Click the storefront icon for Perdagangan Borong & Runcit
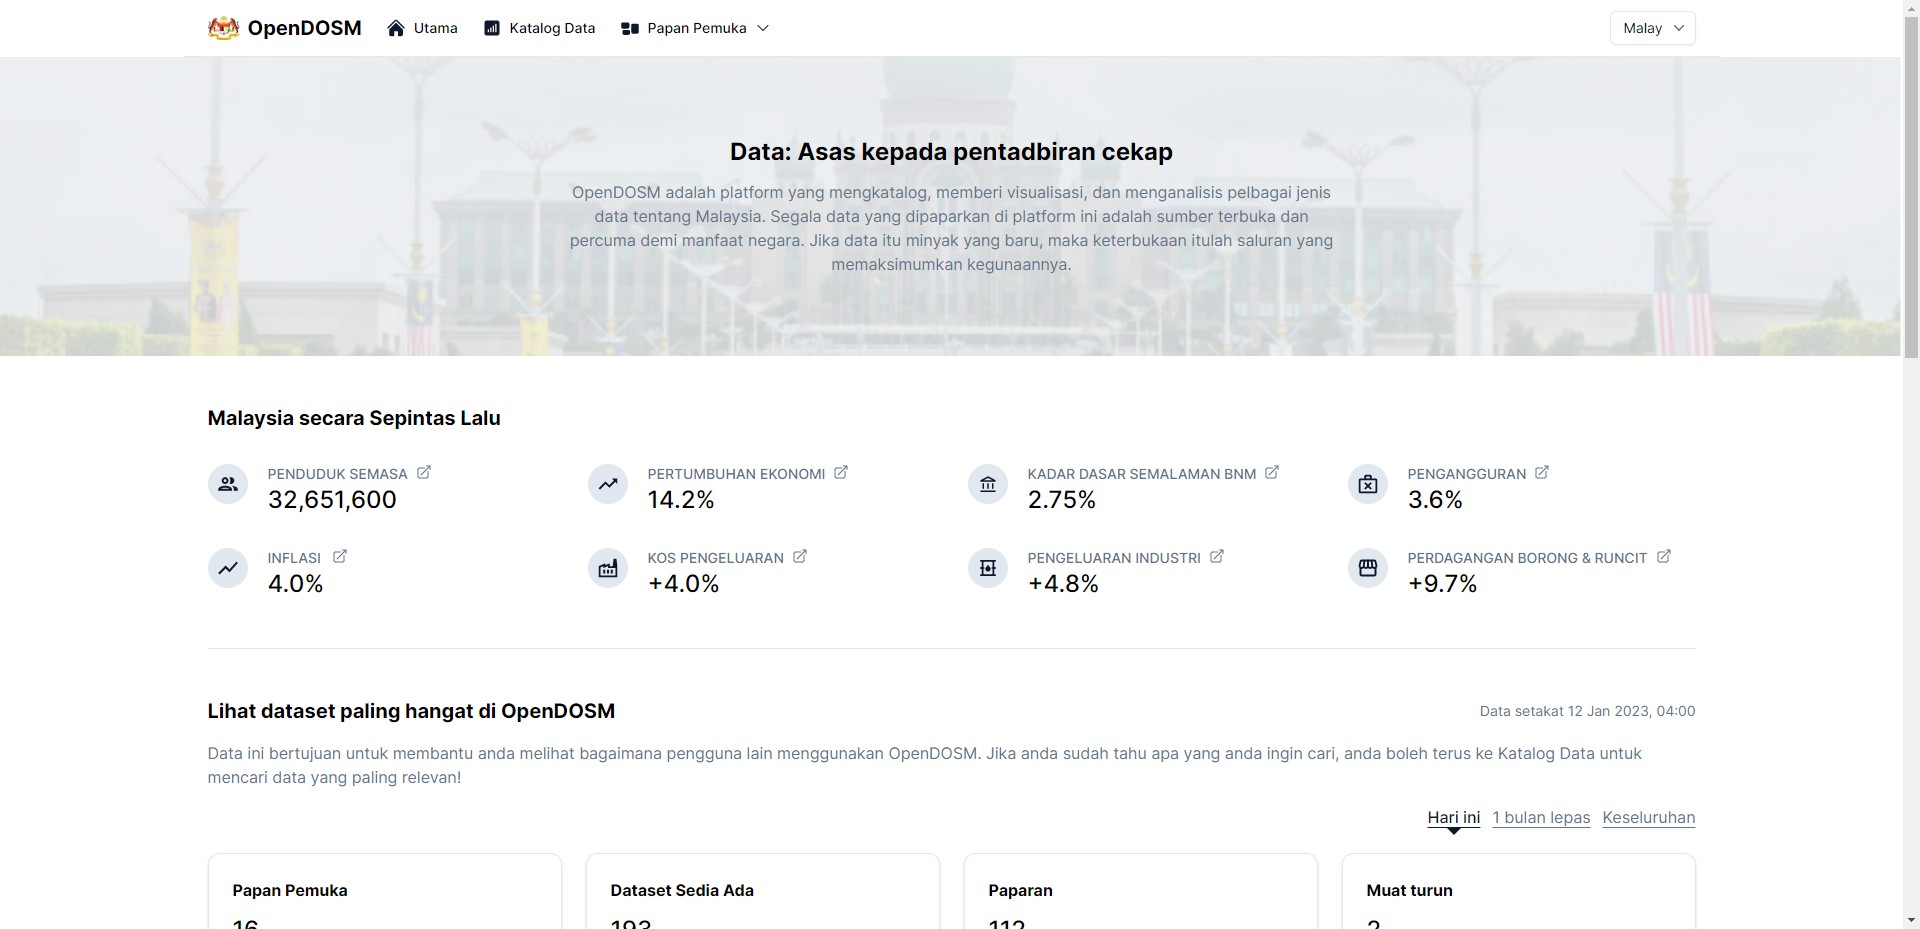 1368,568
